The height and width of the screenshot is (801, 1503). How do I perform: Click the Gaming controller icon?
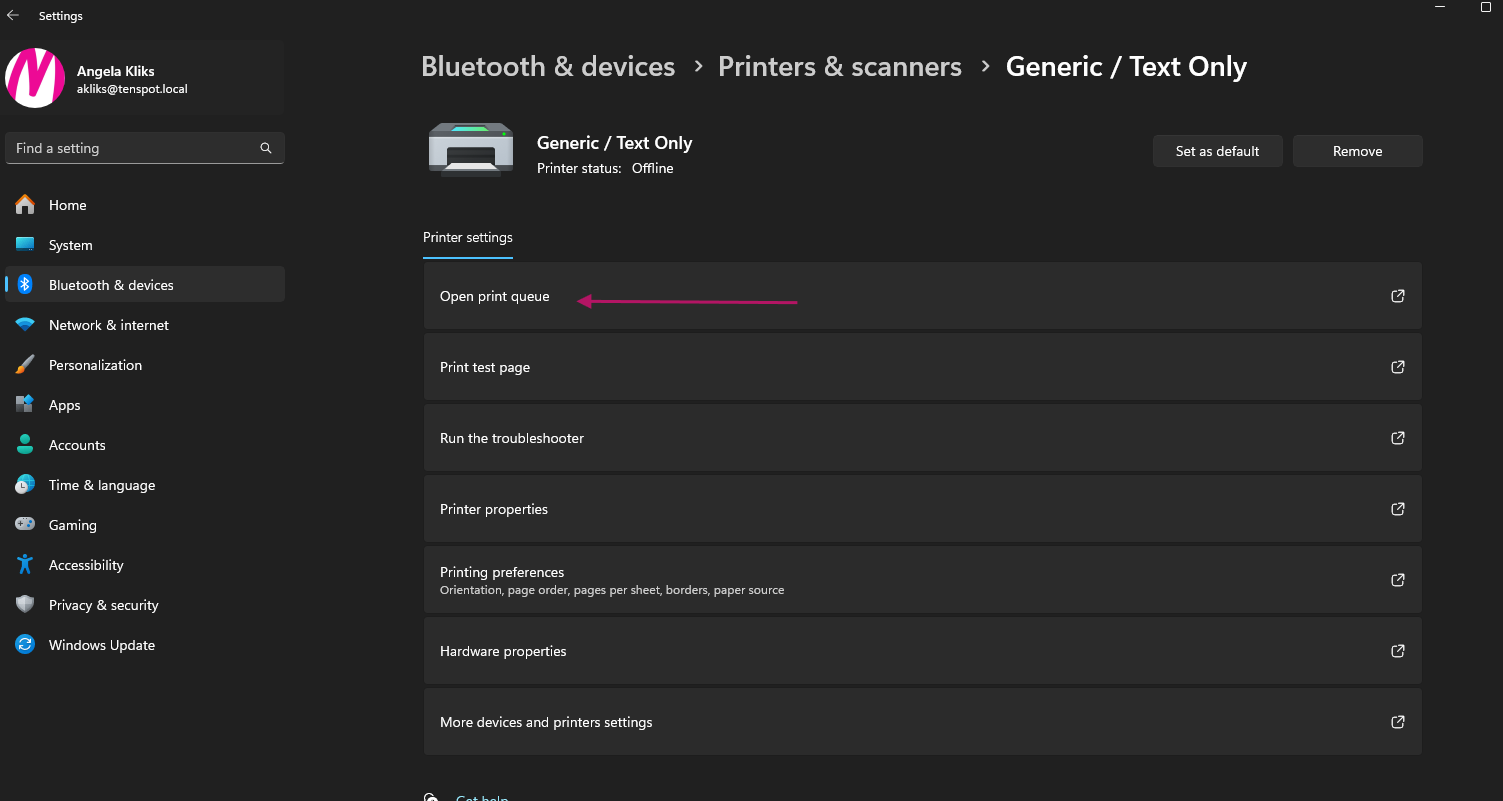click(25, 525)
